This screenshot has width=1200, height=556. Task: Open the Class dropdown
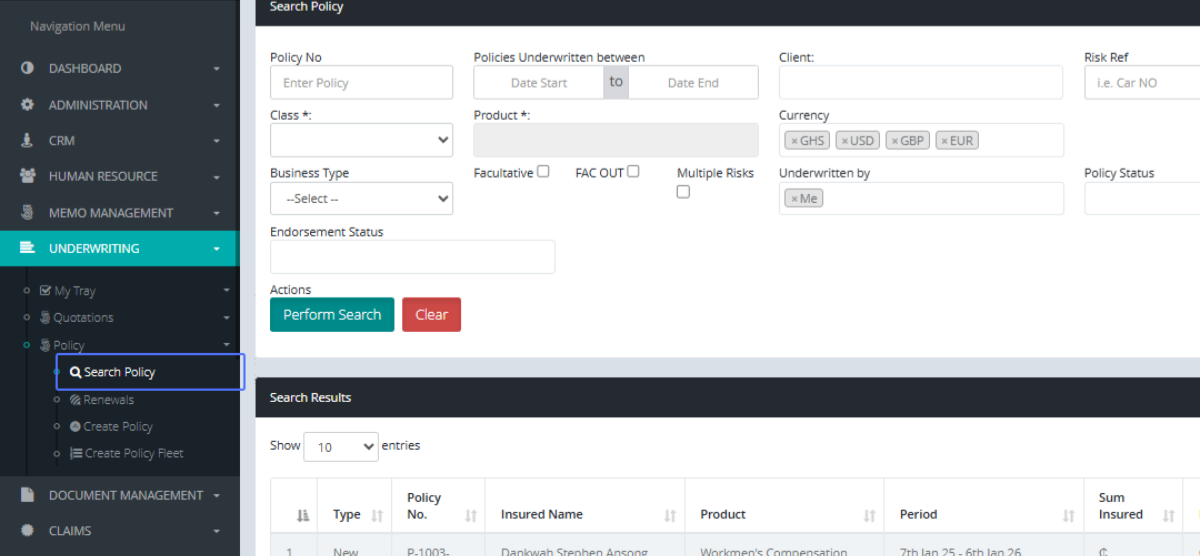pos(361,141)
